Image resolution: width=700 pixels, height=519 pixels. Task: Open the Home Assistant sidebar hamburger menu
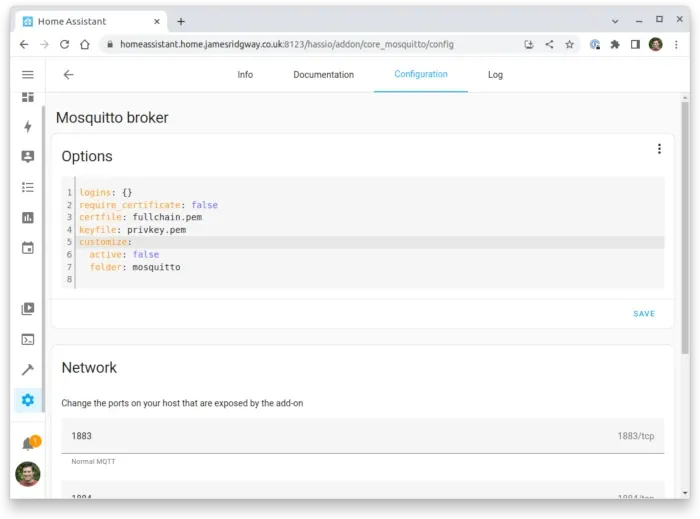pos(28,75)
